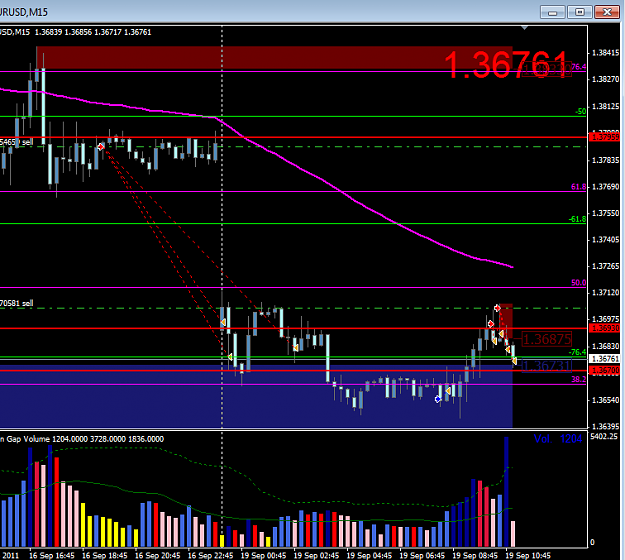
Task: Click the 1.37405 price scale value
Action: pos(605,240)
